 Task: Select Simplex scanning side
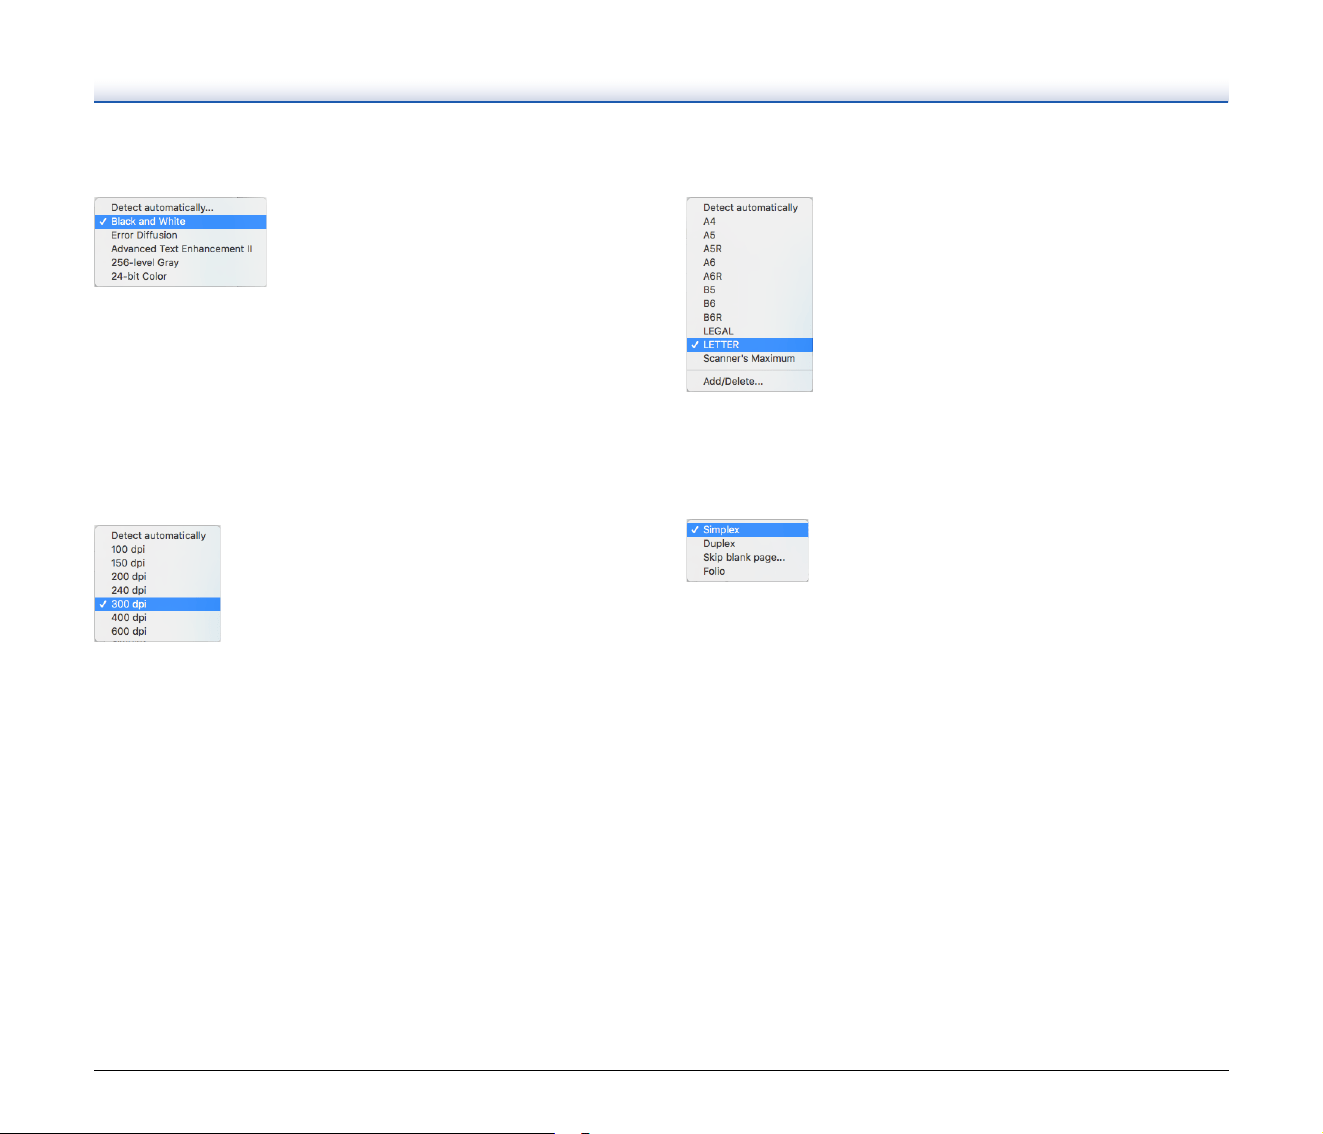747,530
